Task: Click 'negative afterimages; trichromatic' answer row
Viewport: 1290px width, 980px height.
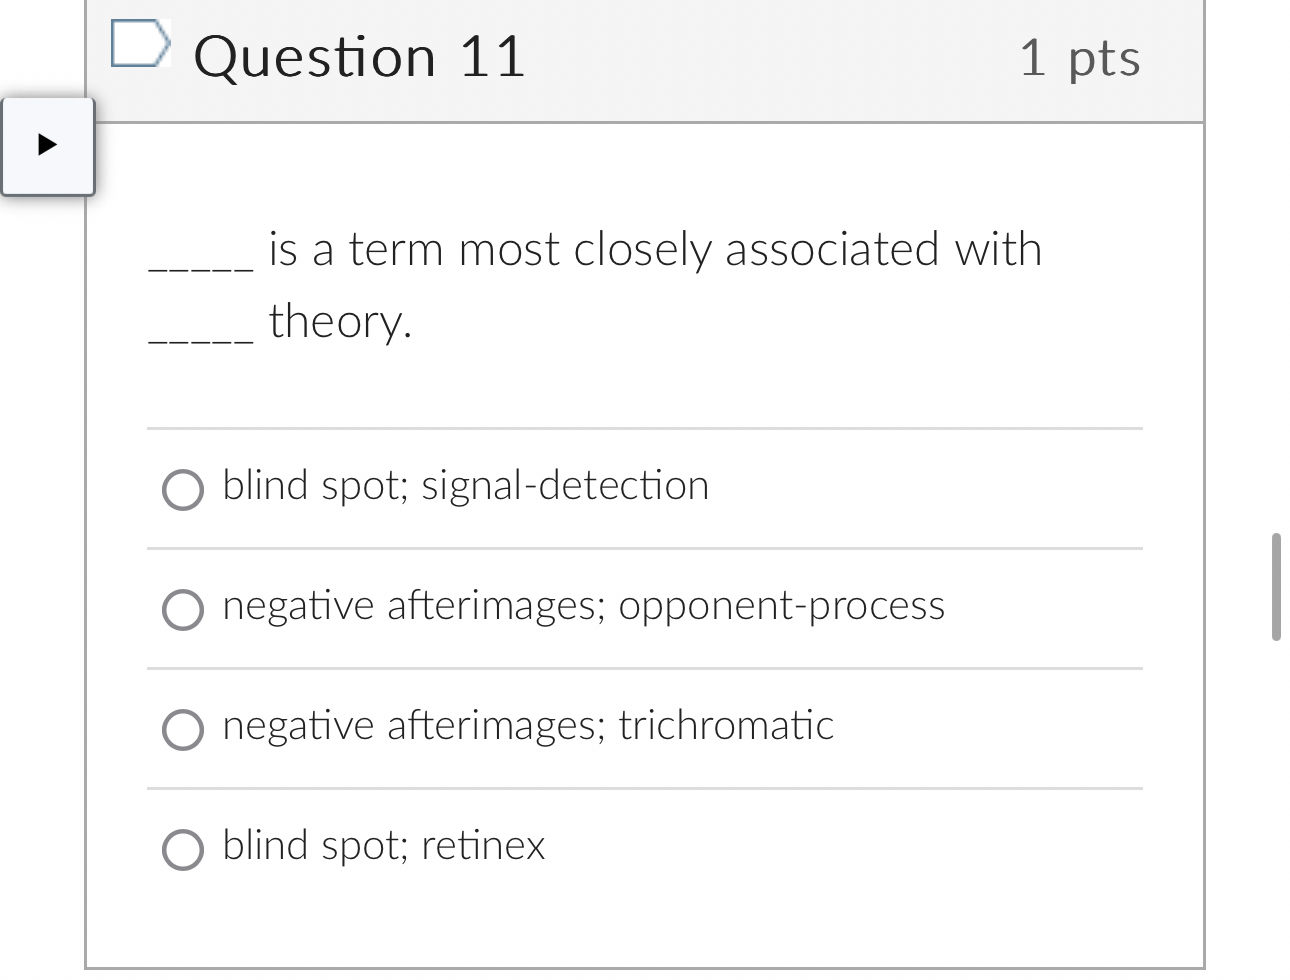Action: coord(527,727)
